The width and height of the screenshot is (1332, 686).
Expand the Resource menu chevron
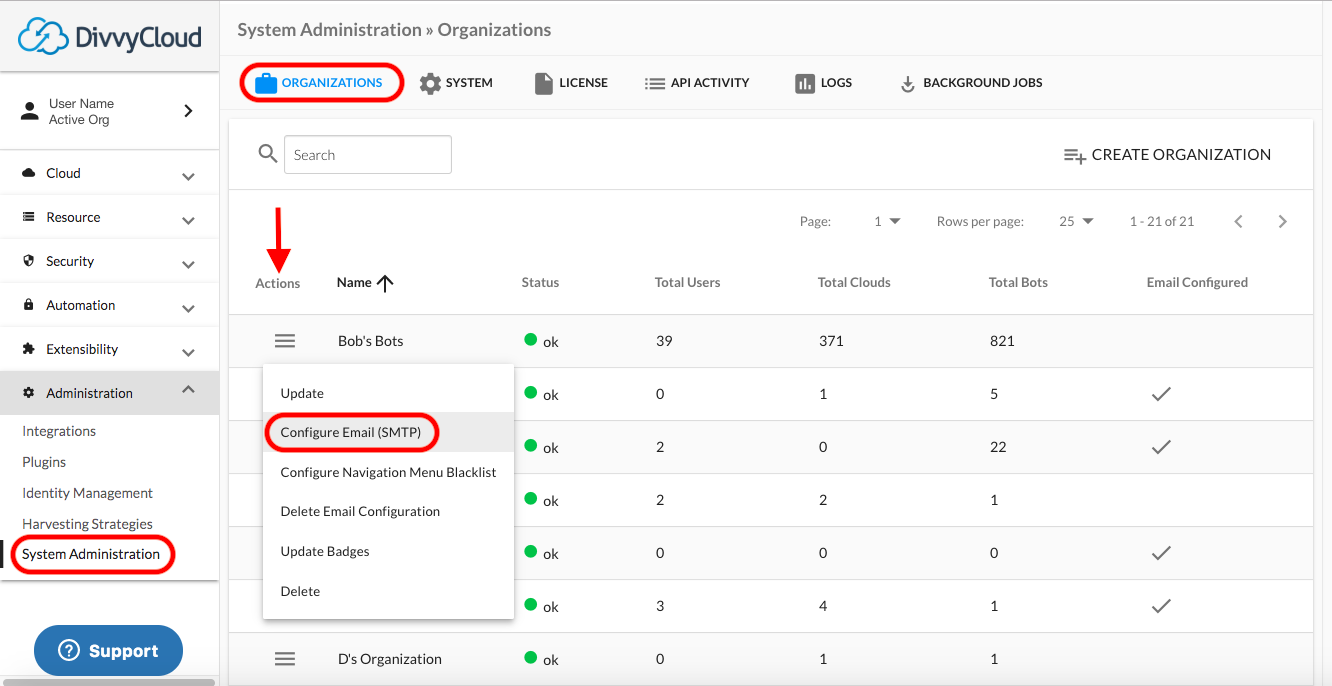coord(188,220)
